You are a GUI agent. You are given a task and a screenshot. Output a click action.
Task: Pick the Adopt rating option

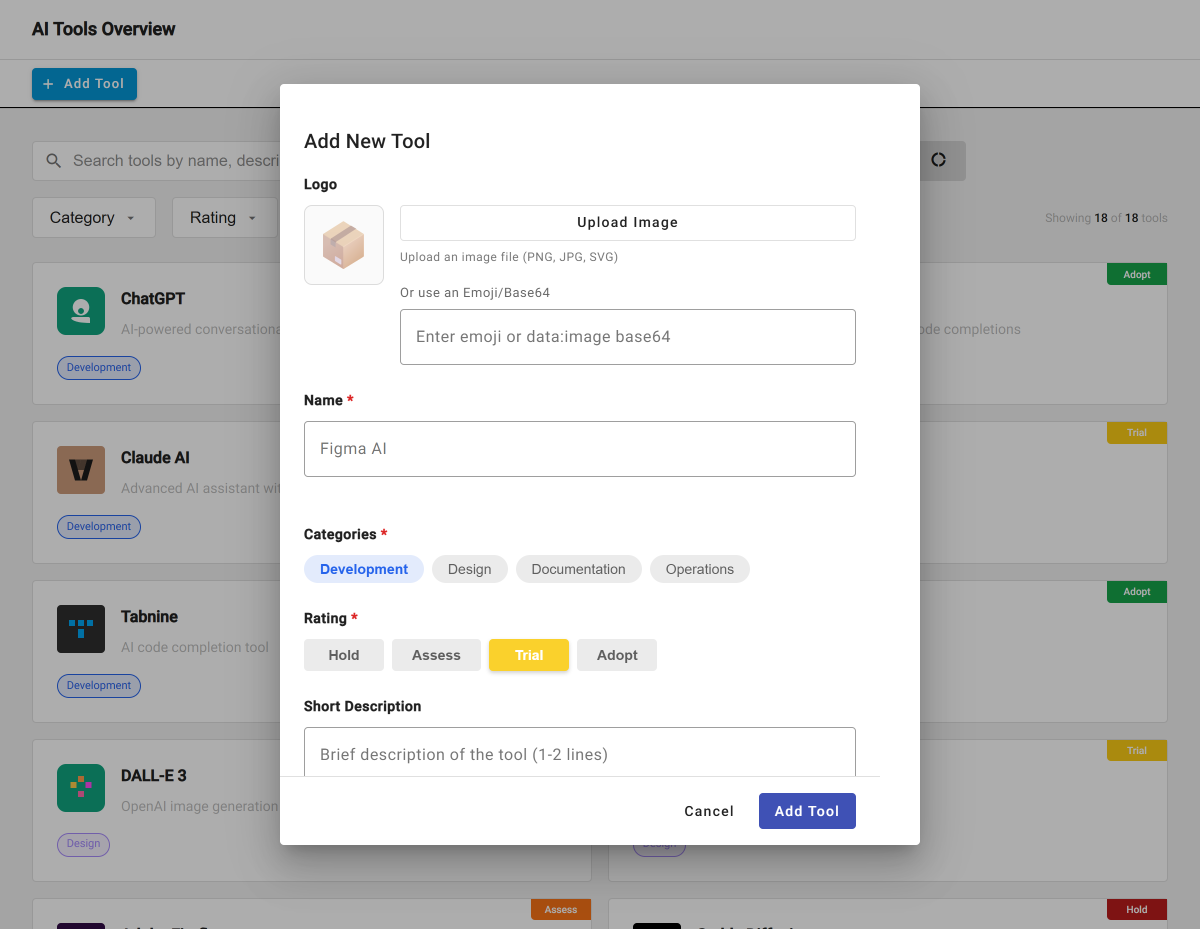617,655
